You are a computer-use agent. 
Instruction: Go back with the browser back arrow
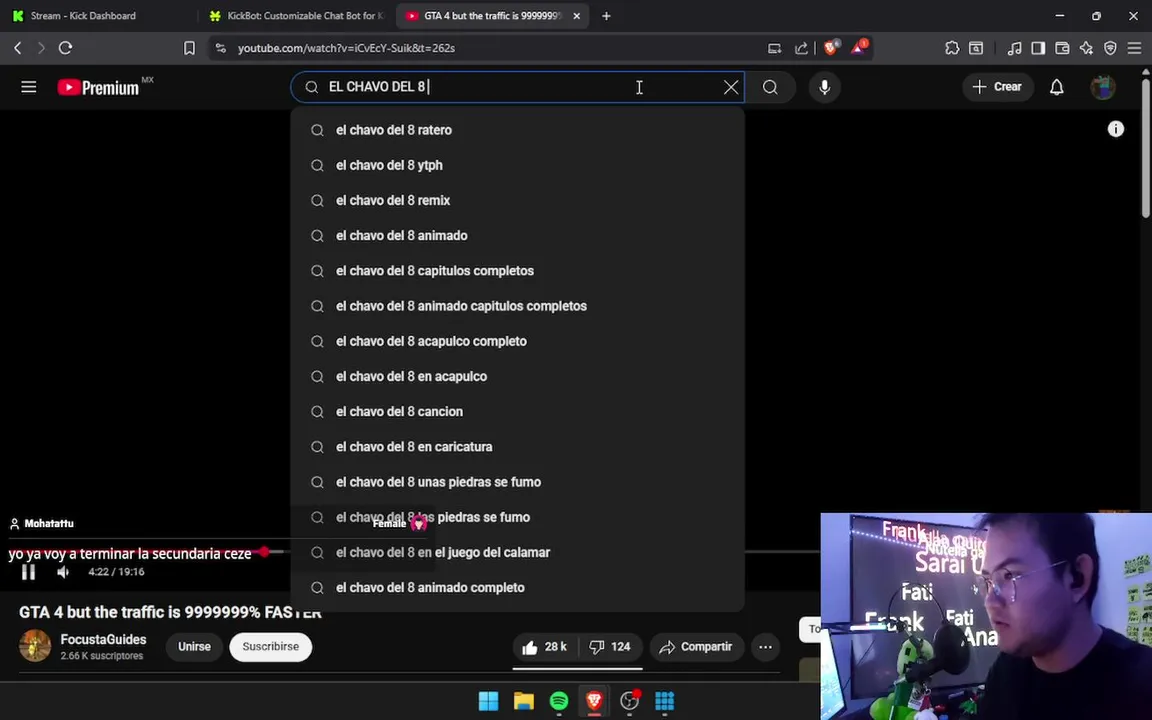(x=18, y=48)
